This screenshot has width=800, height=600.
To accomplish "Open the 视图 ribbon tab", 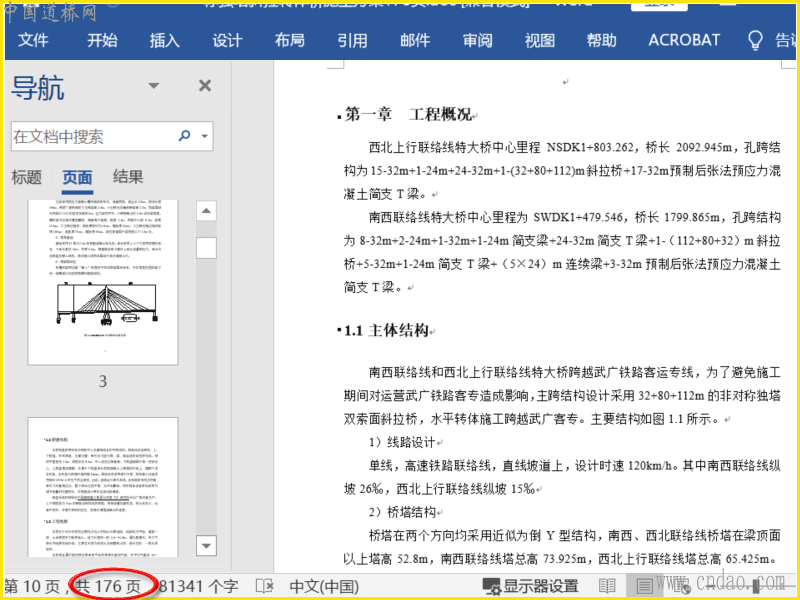I will (540, 40).
